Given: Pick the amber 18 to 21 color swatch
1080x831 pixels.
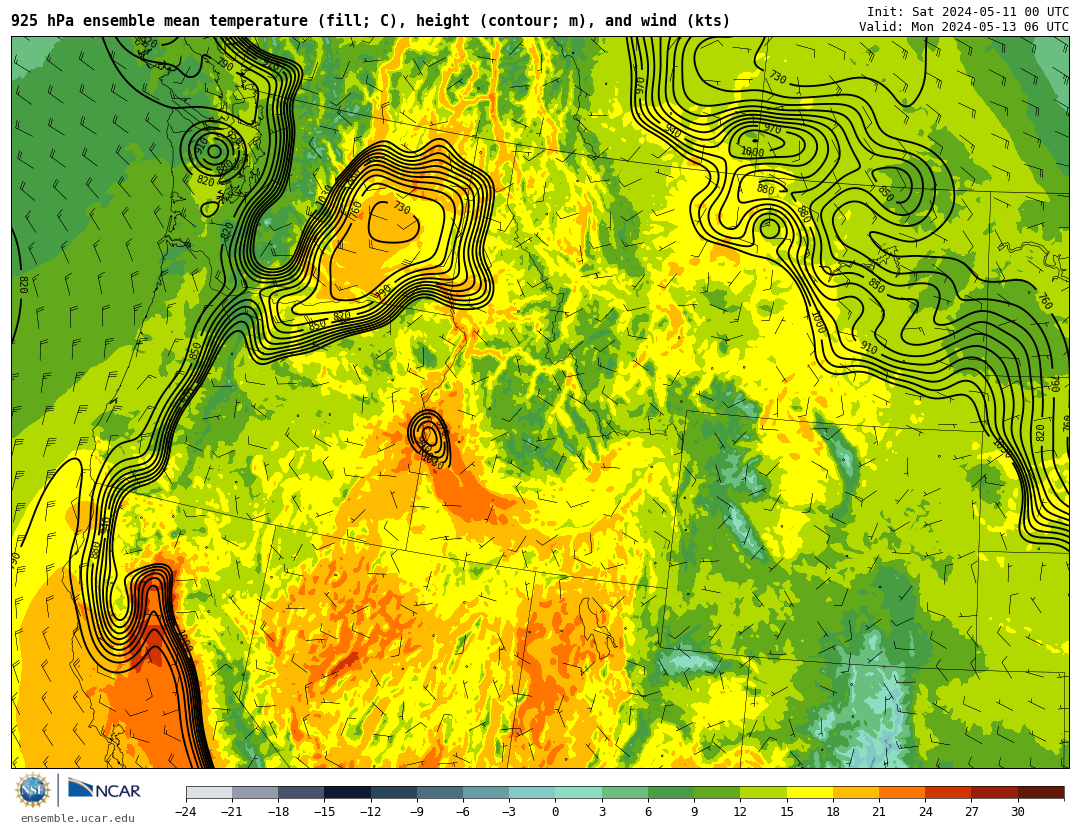Looking at the screenshot, I should coord(855,792).
